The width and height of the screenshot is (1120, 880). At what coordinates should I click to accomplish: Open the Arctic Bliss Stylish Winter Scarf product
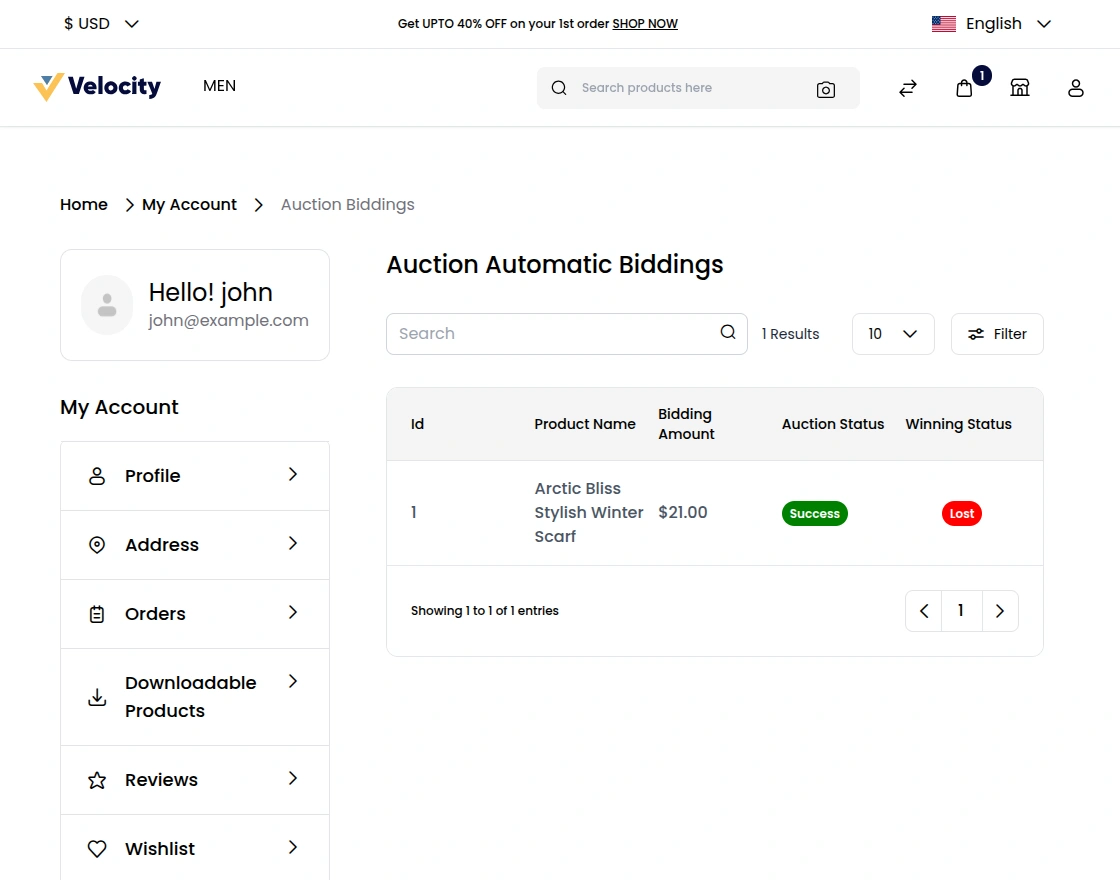click(588, 512)
